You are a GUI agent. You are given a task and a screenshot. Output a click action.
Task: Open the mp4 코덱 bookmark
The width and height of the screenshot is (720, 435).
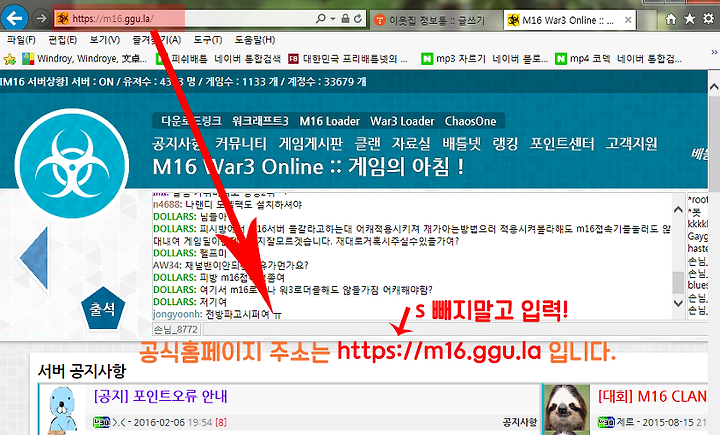[x=619, y=59]
